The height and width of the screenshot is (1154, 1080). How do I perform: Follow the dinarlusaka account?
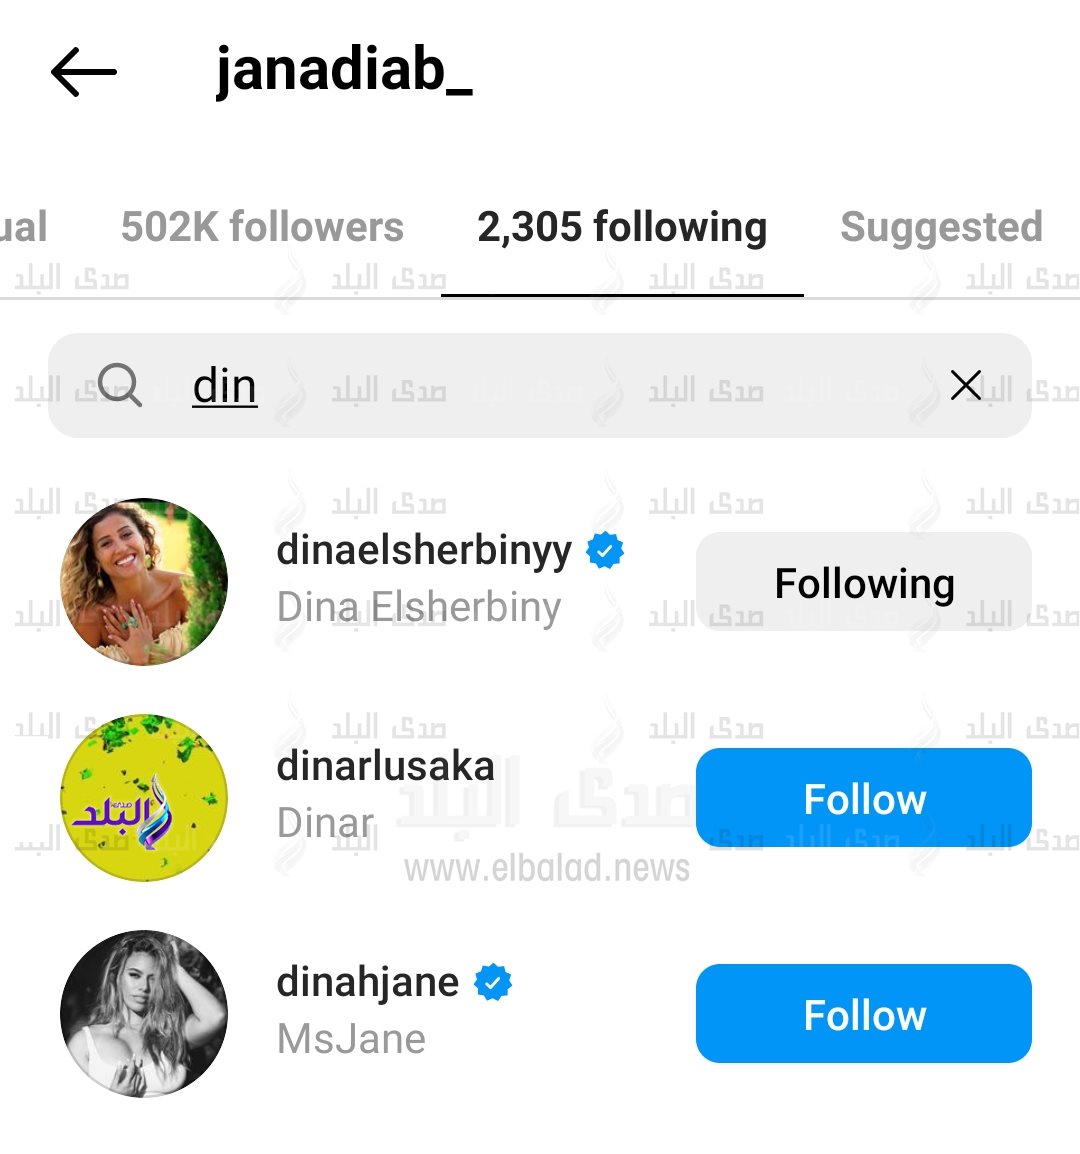point(864,798)
